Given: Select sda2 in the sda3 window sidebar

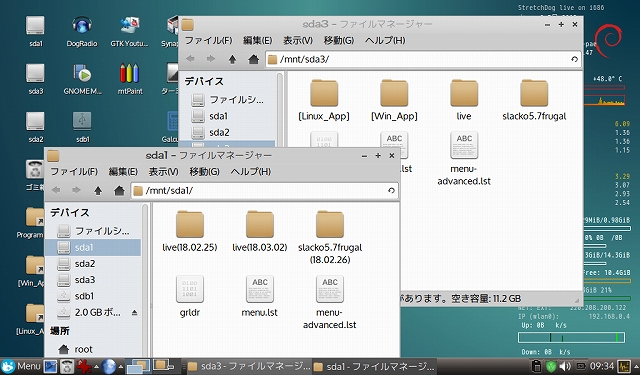Looking at the screenshot, I should [x=227, y=132].
